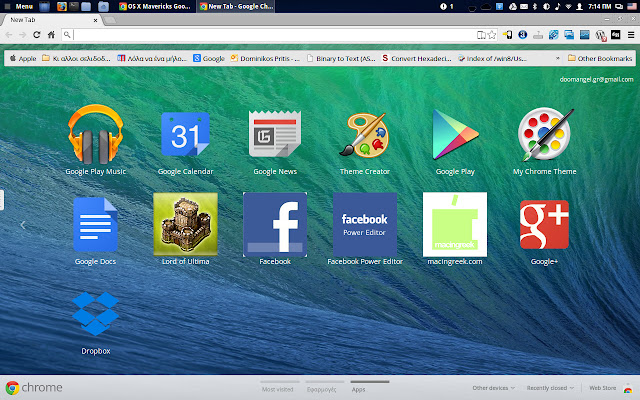
Task: Switch to the Most visited page
Action: [x=278, y=389]
